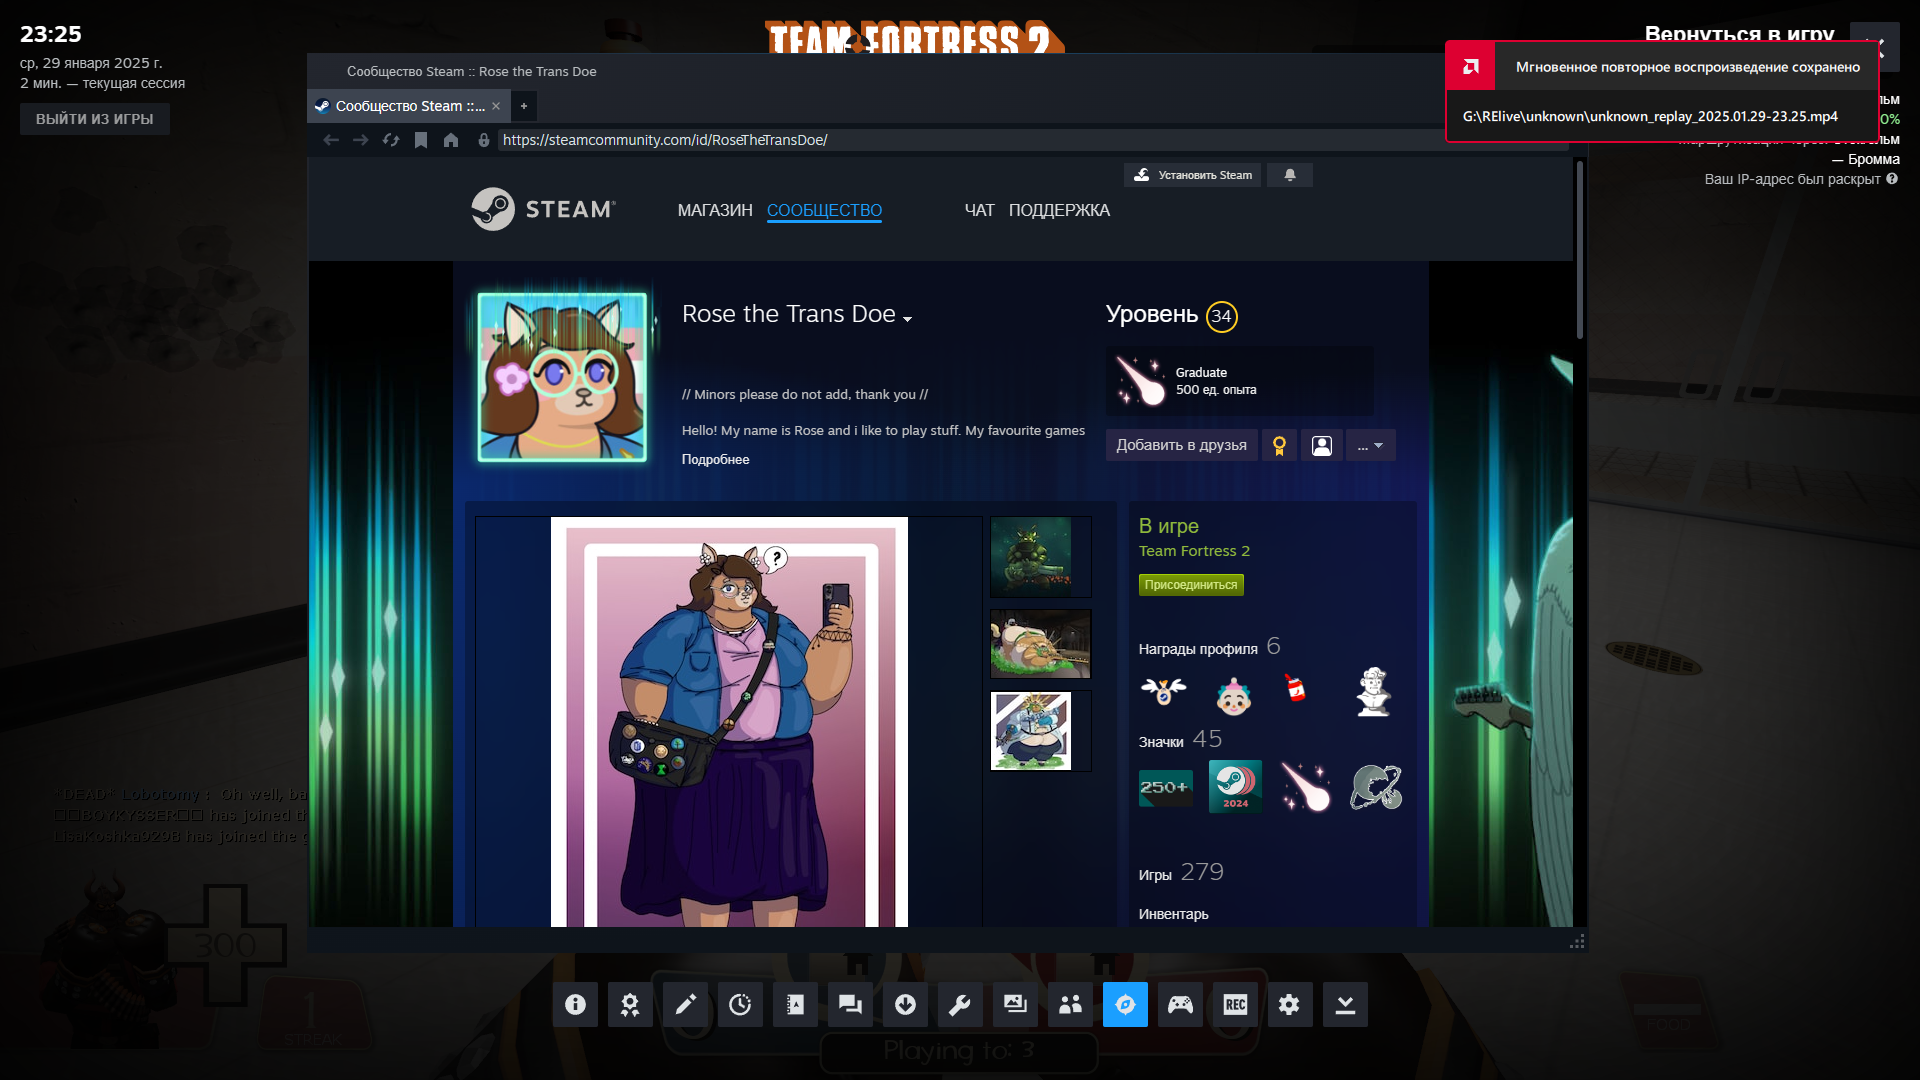Screen dimensions: 1920x1080
Task: Click the Graduate 500 XP badge panel
Action: [1239, 381]
